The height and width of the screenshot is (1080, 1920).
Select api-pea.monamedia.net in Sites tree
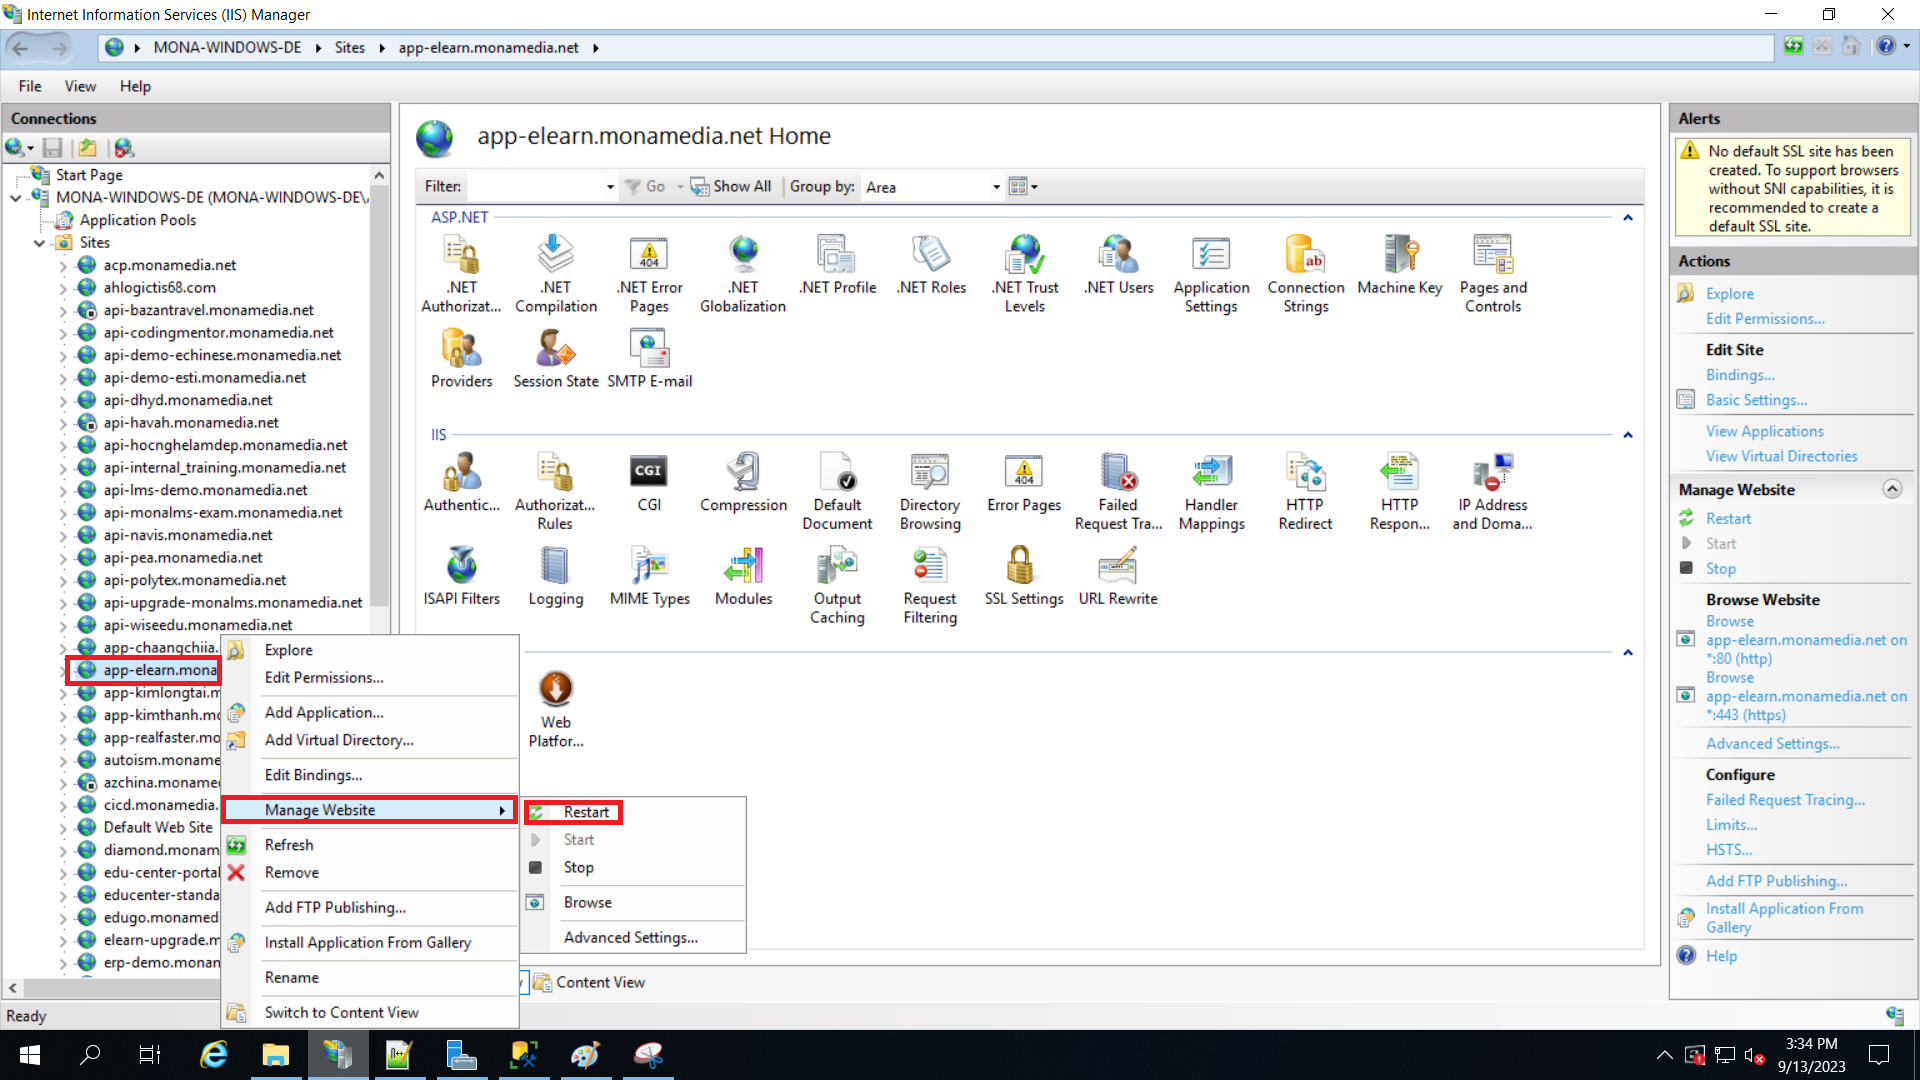point(183,558)
